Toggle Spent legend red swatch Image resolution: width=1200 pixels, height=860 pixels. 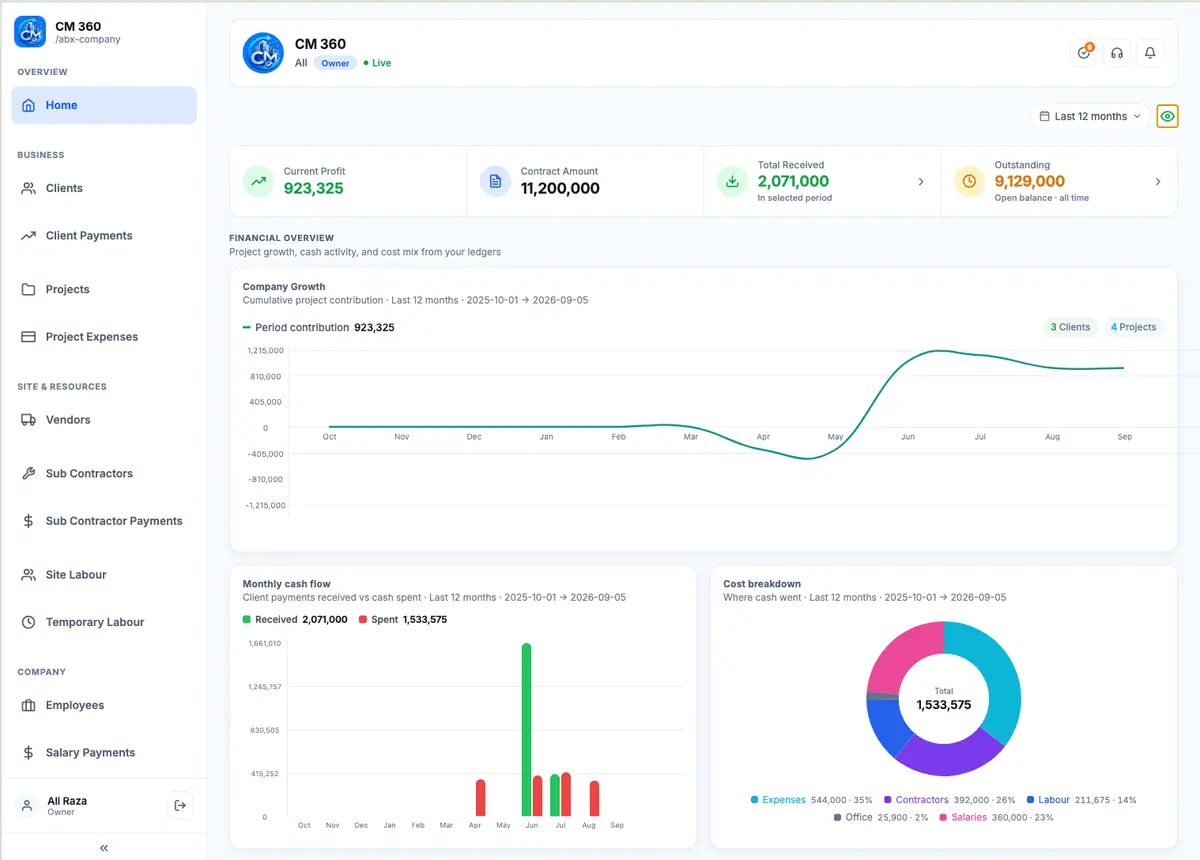tap(364, 620)
